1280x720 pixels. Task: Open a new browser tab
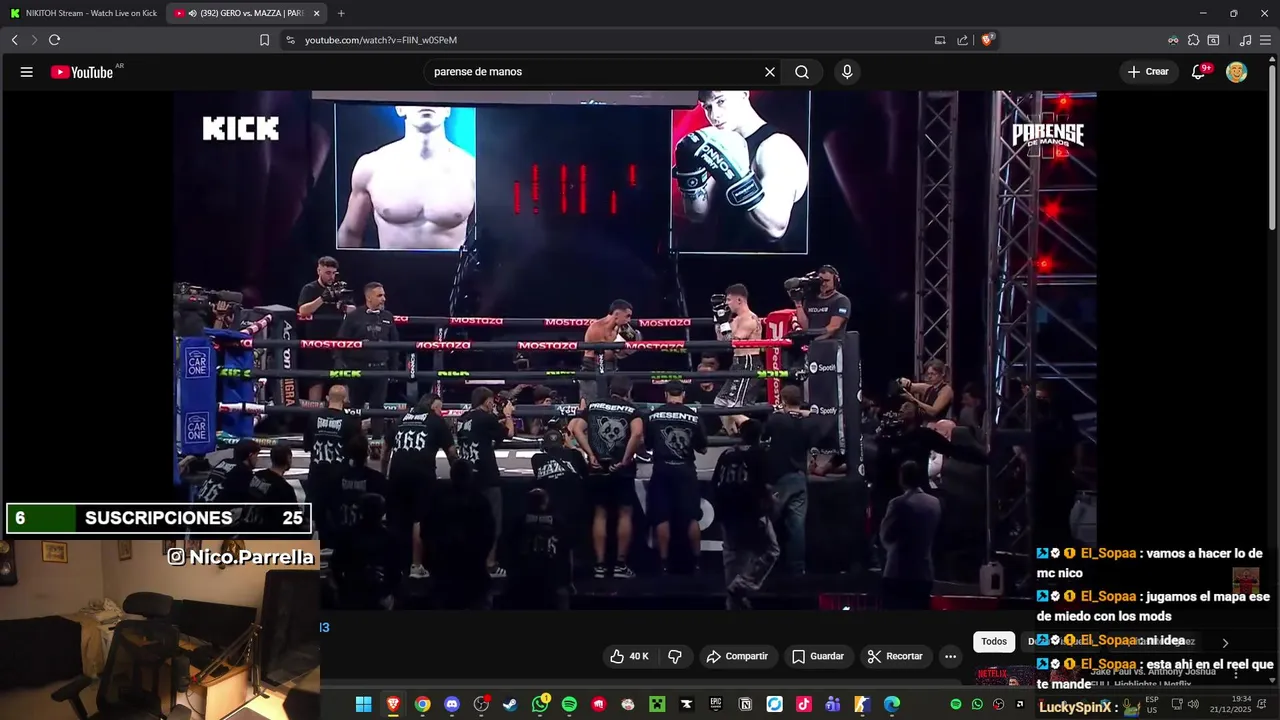(341, 13)
